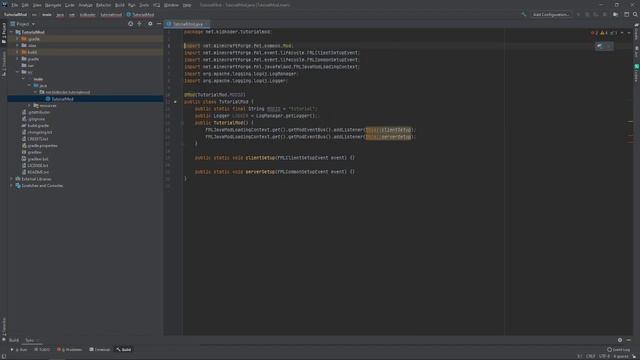Toggle the Project tool window side tab
Image resolution: width=640 pixels, height=360 pixels.
tap(4, 33)
